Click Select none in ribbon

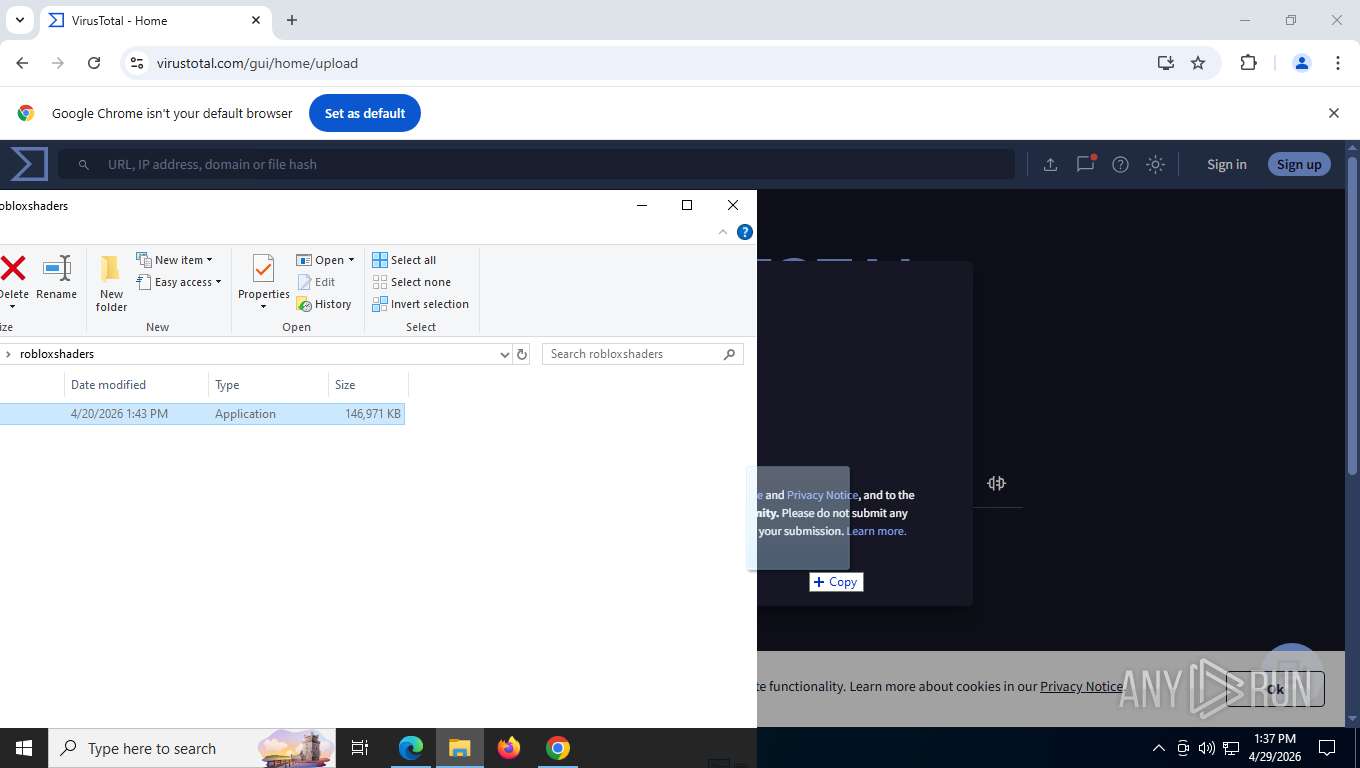[411, 282]
